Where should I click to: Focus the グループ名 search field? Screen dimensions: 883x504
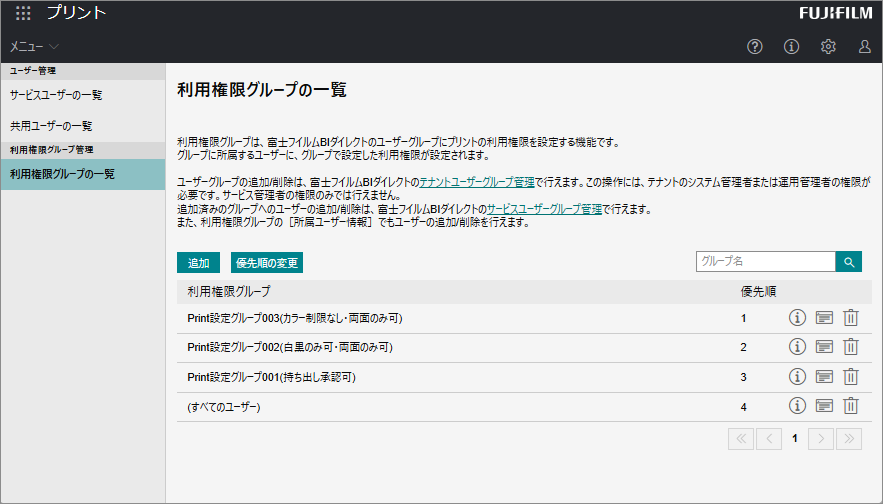[x=765, y=261]
